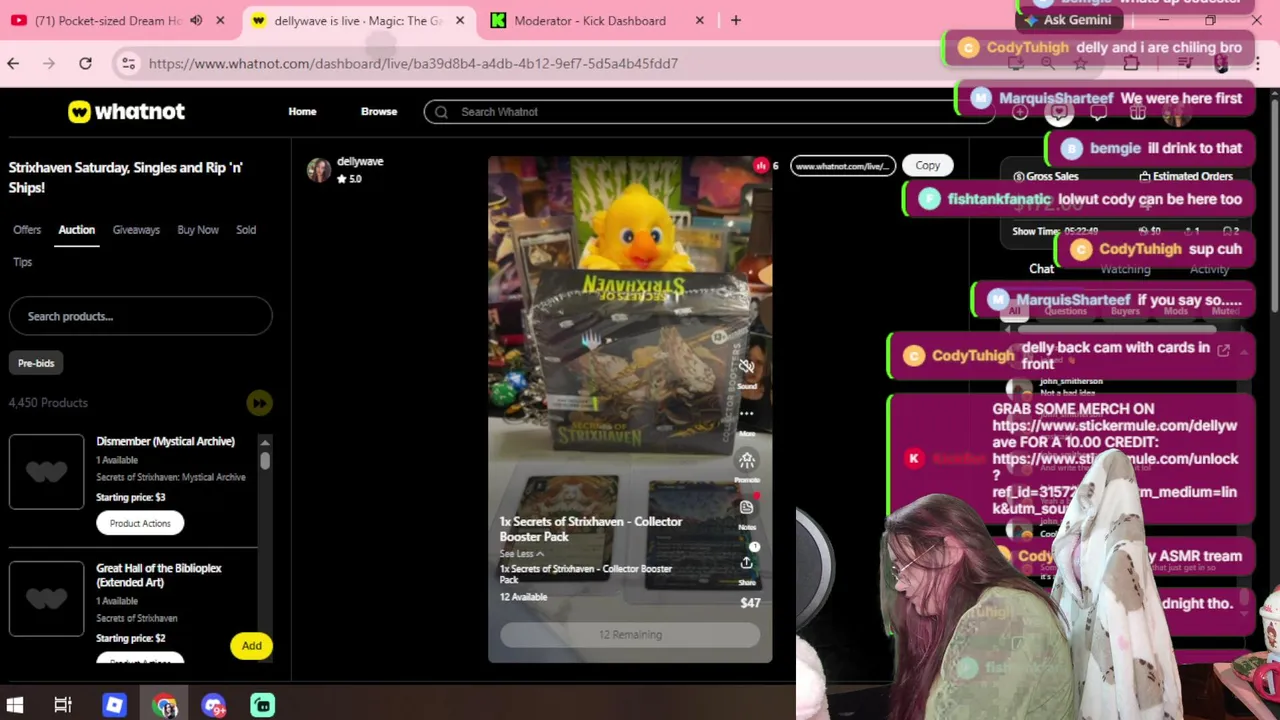Screen dimensions: 1280x720
Task: Open the Dismember (Mystical Archive) listing title
Action: pos(165,441)
